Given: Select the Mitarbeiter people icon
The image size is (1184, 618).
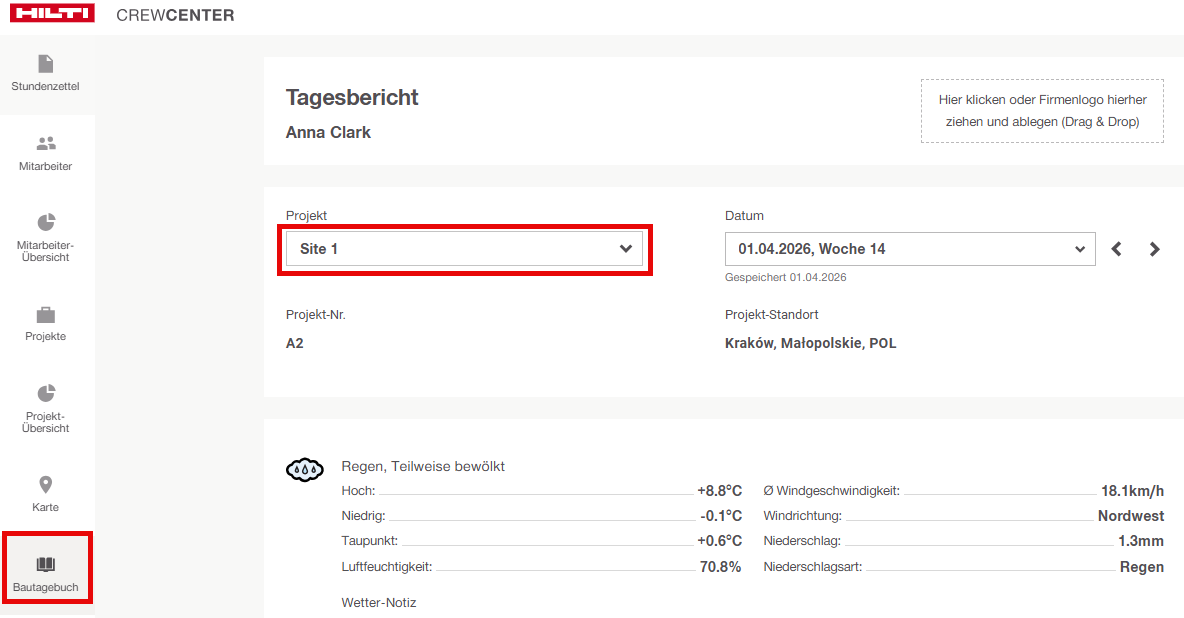Looking at the screenshot, I should pos(46,144).
